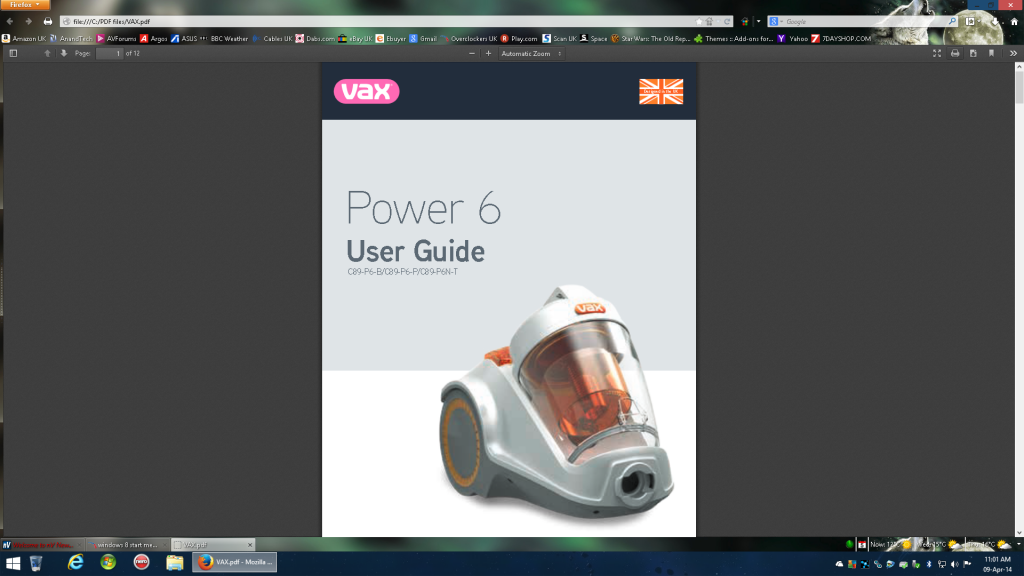Click the PDF current view bookmark icon
This screenshot has height=576, width=1024.
pyautogui.click(x=991, y=54)
